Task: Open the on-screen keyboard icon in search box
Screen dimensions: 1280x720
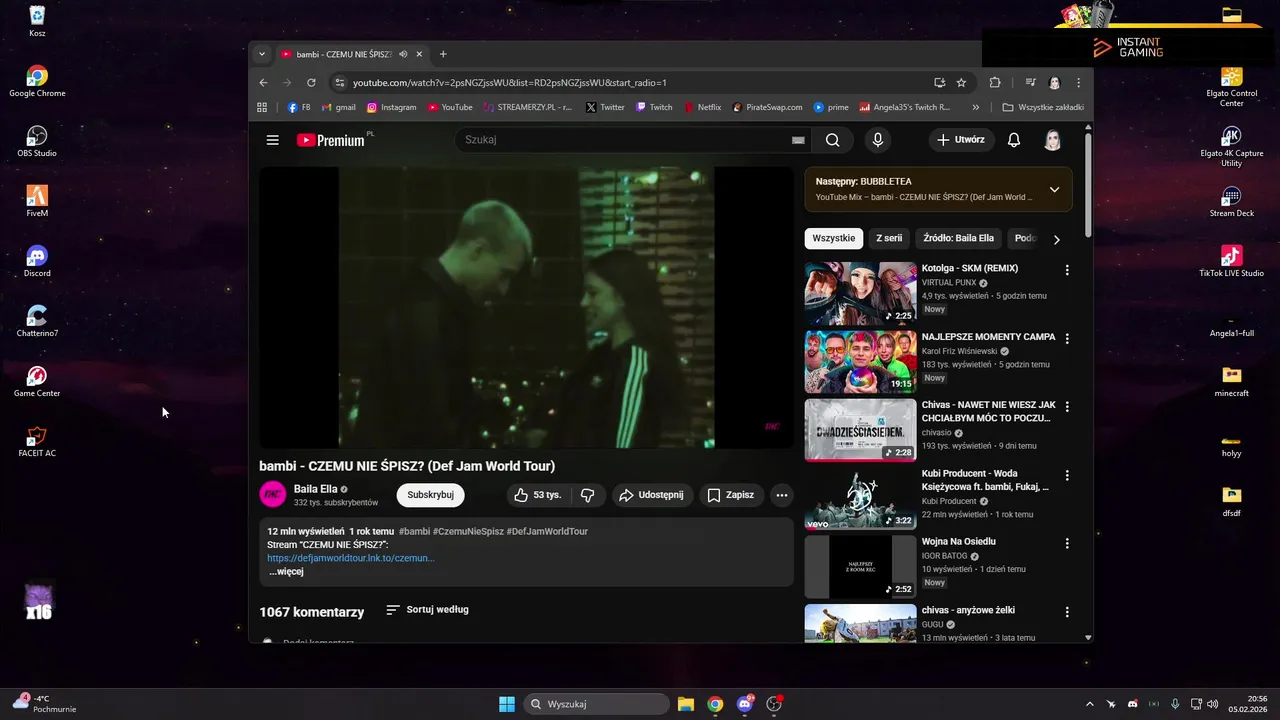Action: (x=798, y=140)
